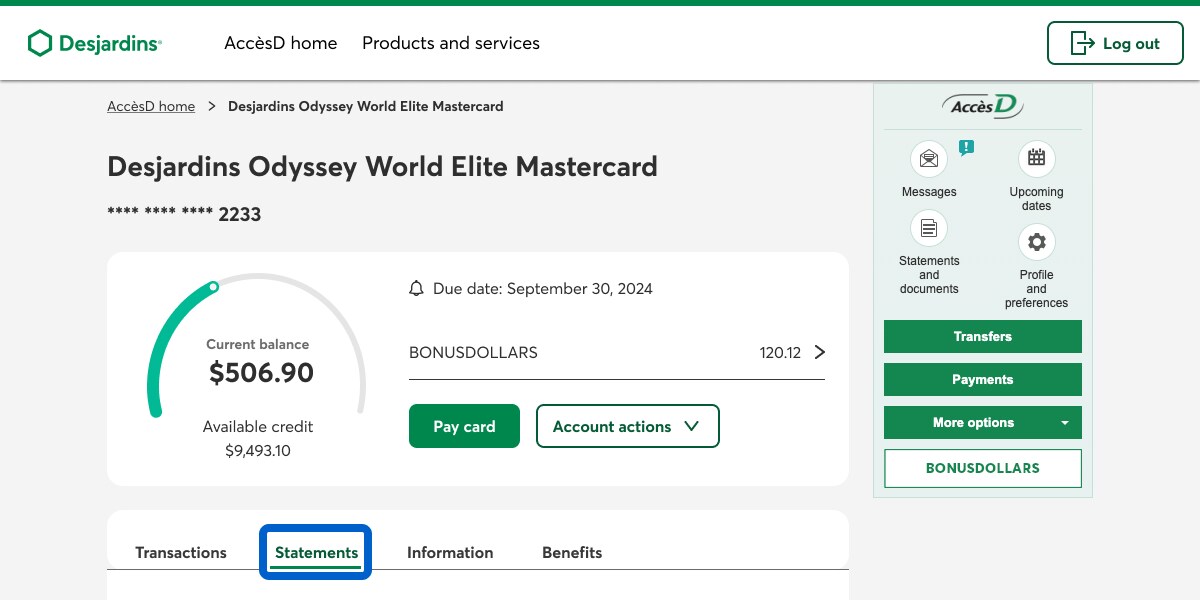Log out of the account
Image resolution: width=1200 pixels, height=600 pixels.
tap(1115, 43)
